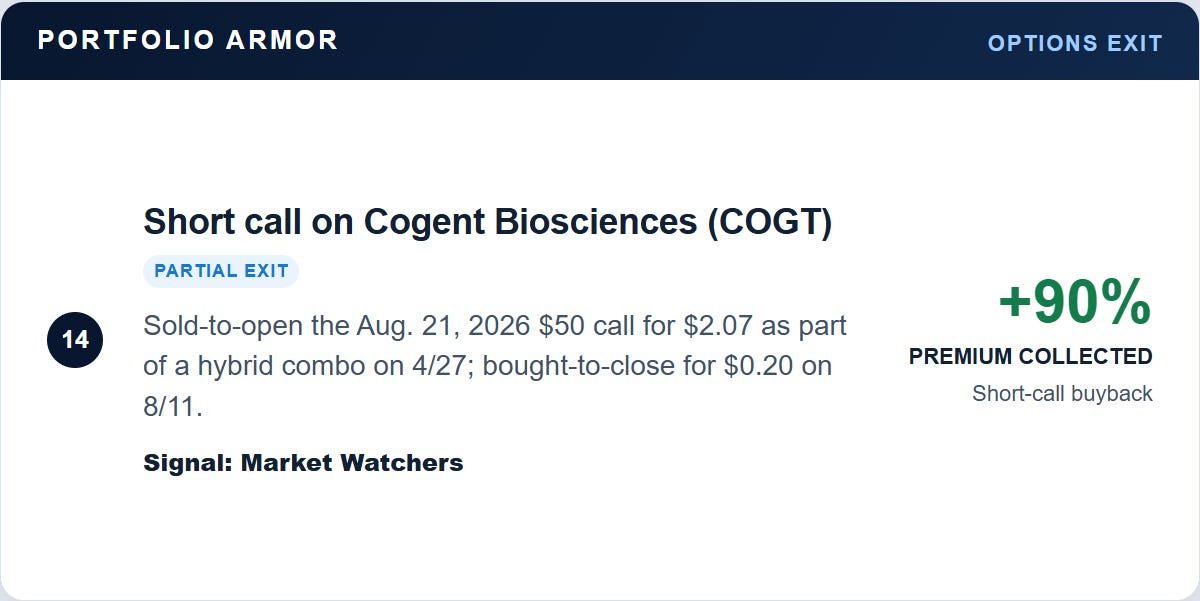1200x601 pixels.
Task: Click the Signal: Market Watchers line
Action: coord(304,462)
